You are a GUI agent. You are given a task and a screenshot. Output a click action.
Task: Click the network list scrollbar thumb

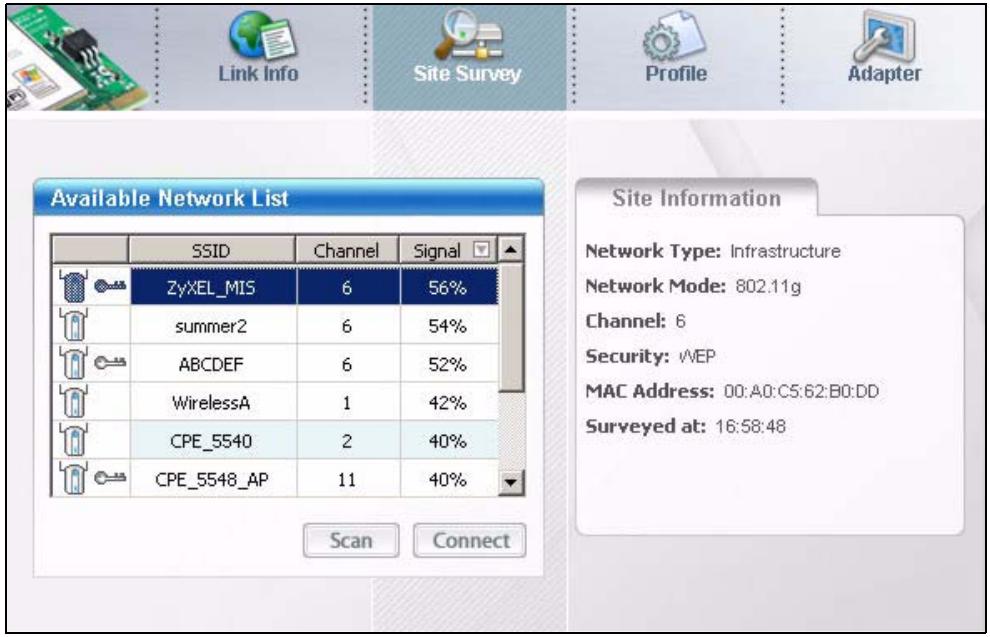[511, 328]
